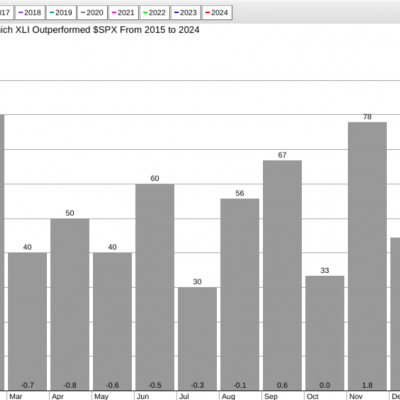This screenshot has width=400, height=400.
Task: Click the October bar showing 33
Action: click(325, 333)
